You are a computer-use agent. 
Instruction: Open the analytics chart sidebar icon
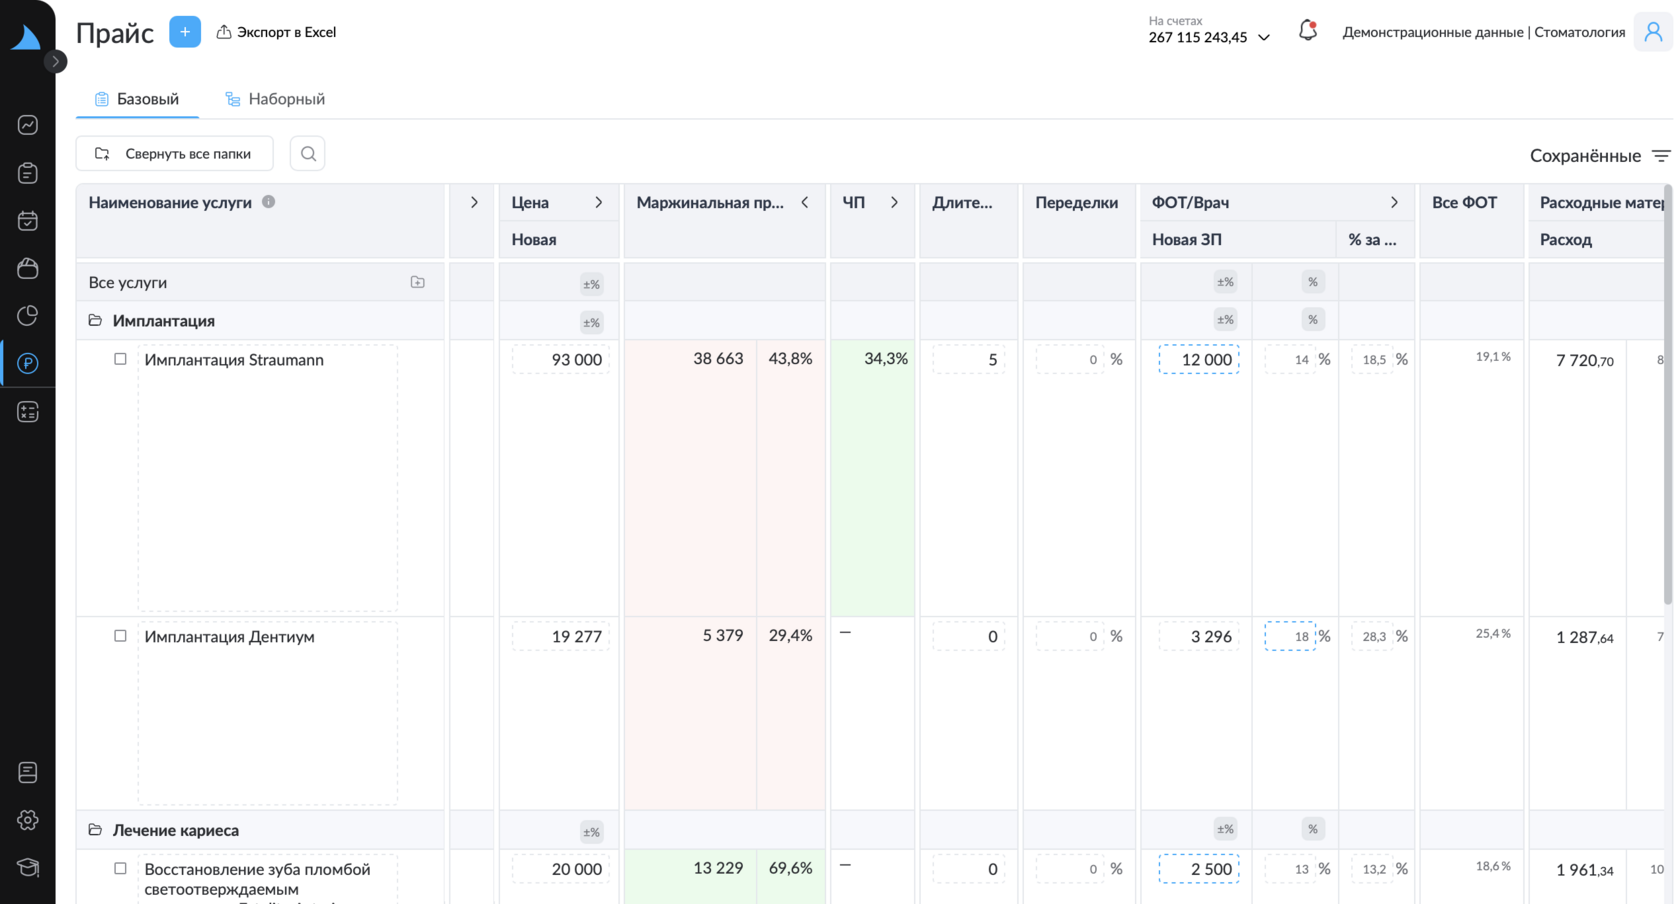coord(28,125)
